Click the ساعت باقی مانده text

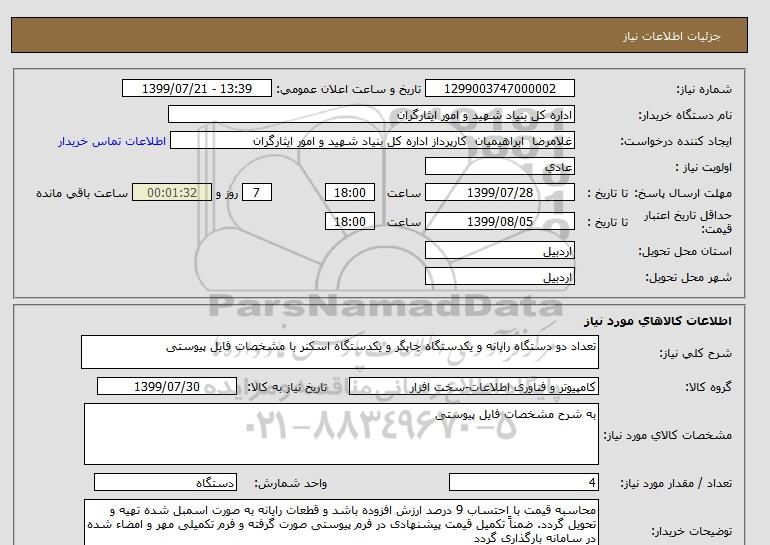click(82, 193)
